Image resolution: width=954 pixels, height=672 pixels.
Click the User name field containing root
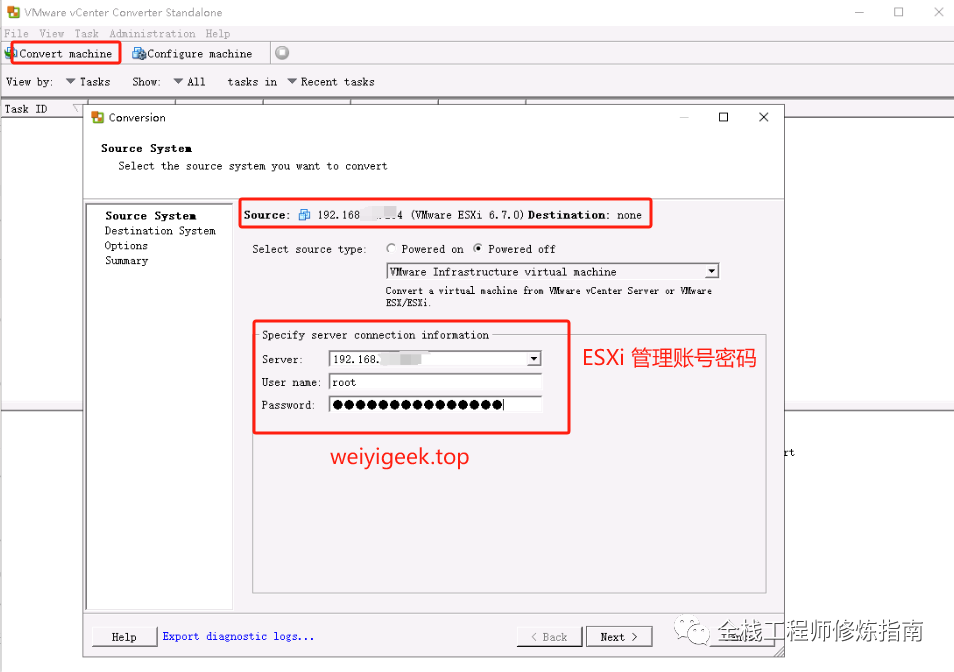pos(435,382)
